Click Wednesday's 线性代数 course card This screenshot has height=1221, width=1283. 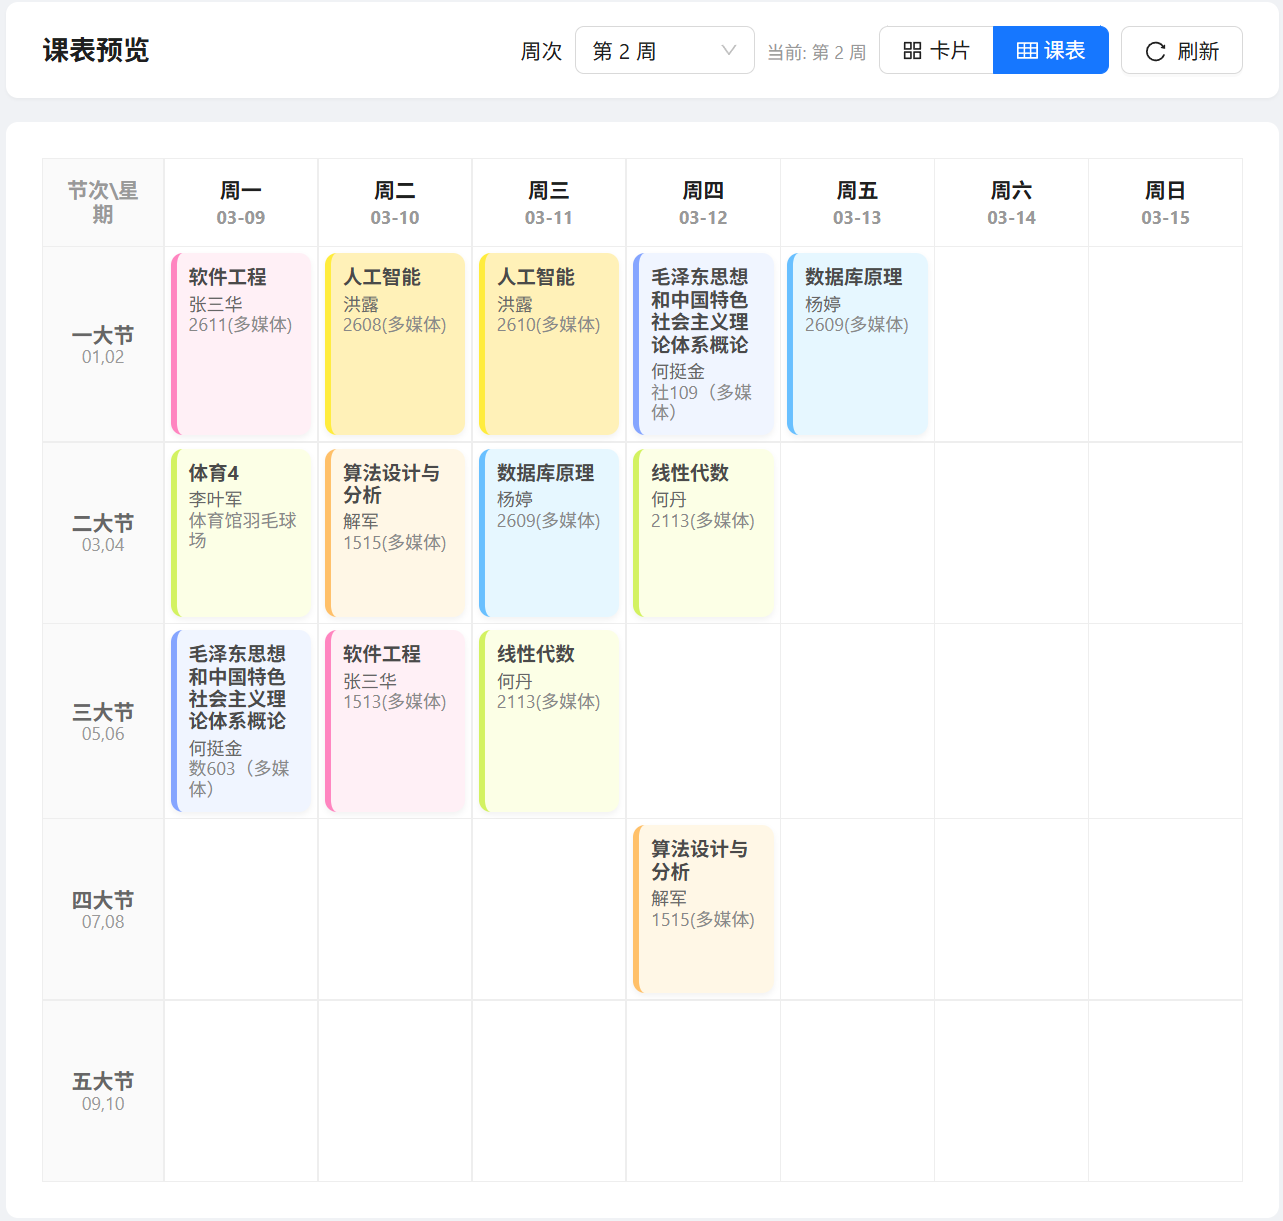(x=549, y=721)
